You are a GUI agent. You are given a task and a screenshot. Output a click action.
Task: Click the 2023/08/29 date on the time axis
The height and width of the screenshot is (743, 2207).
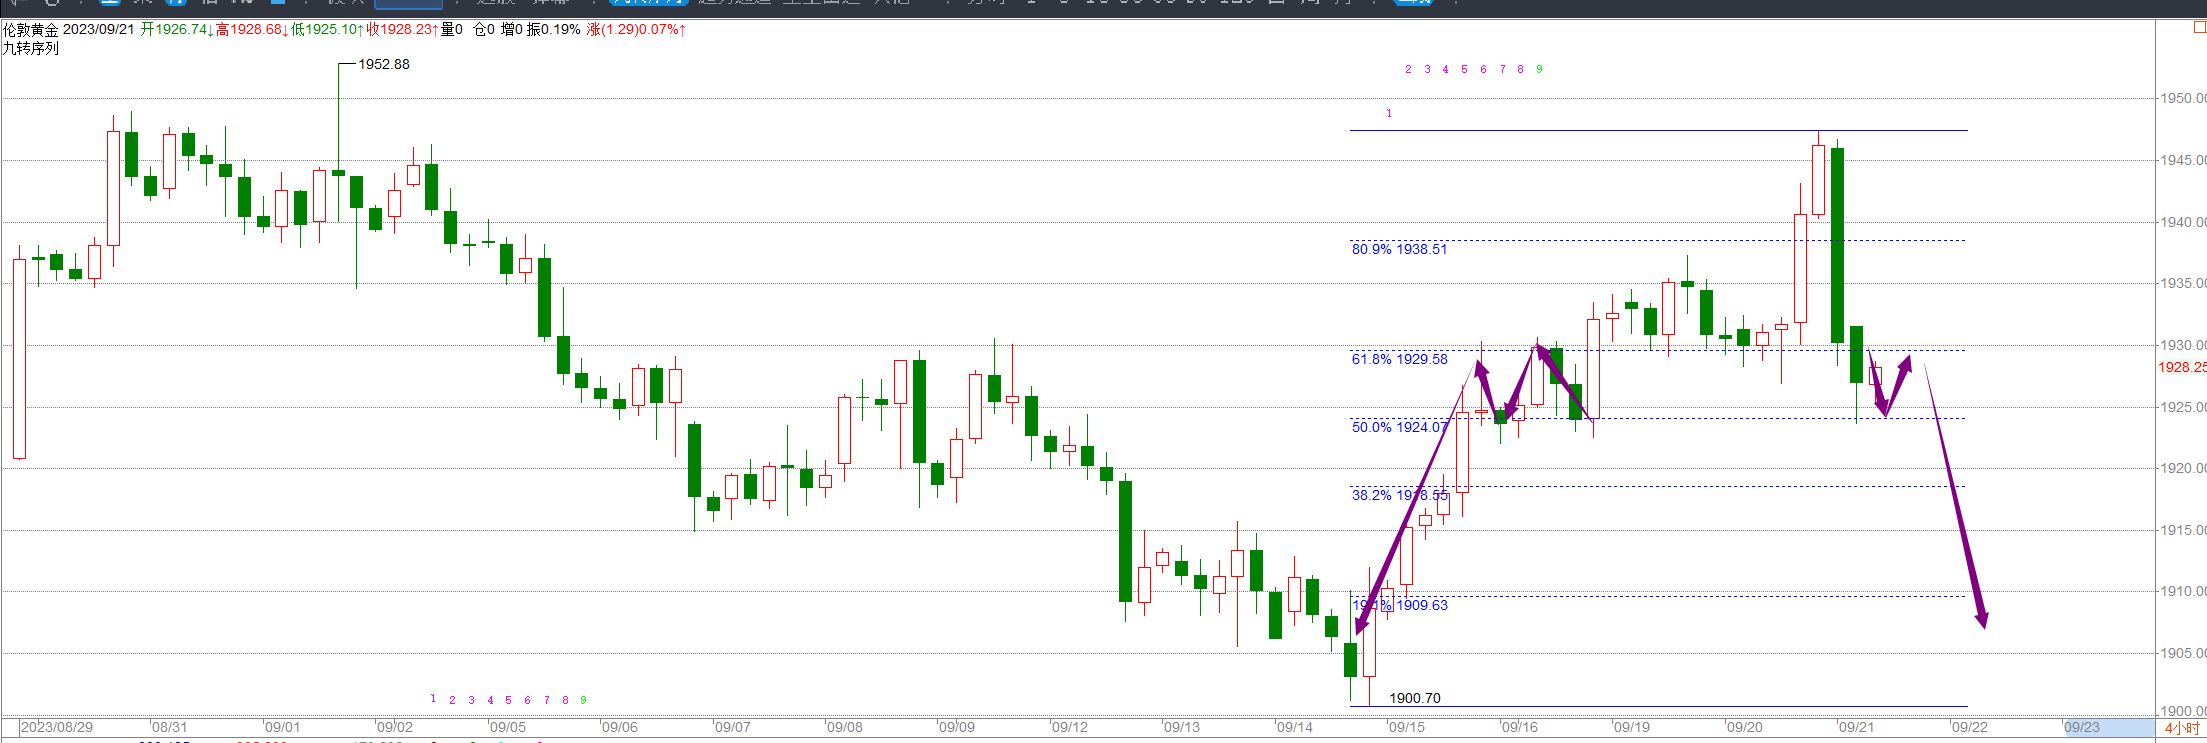57,727
